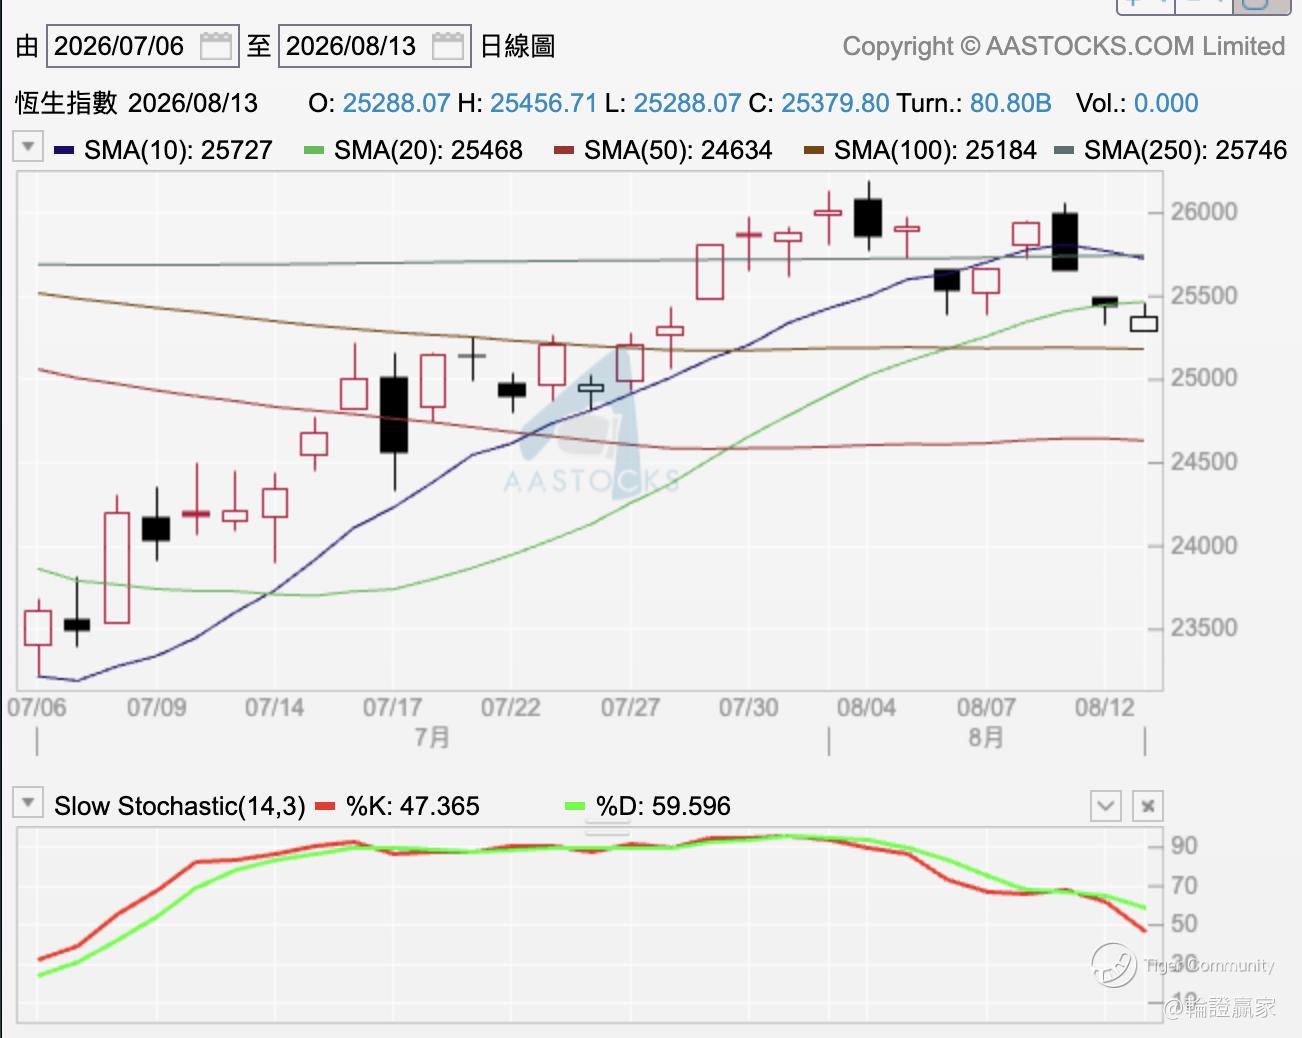Click the 日線圖 chart type label

(518, 46)
